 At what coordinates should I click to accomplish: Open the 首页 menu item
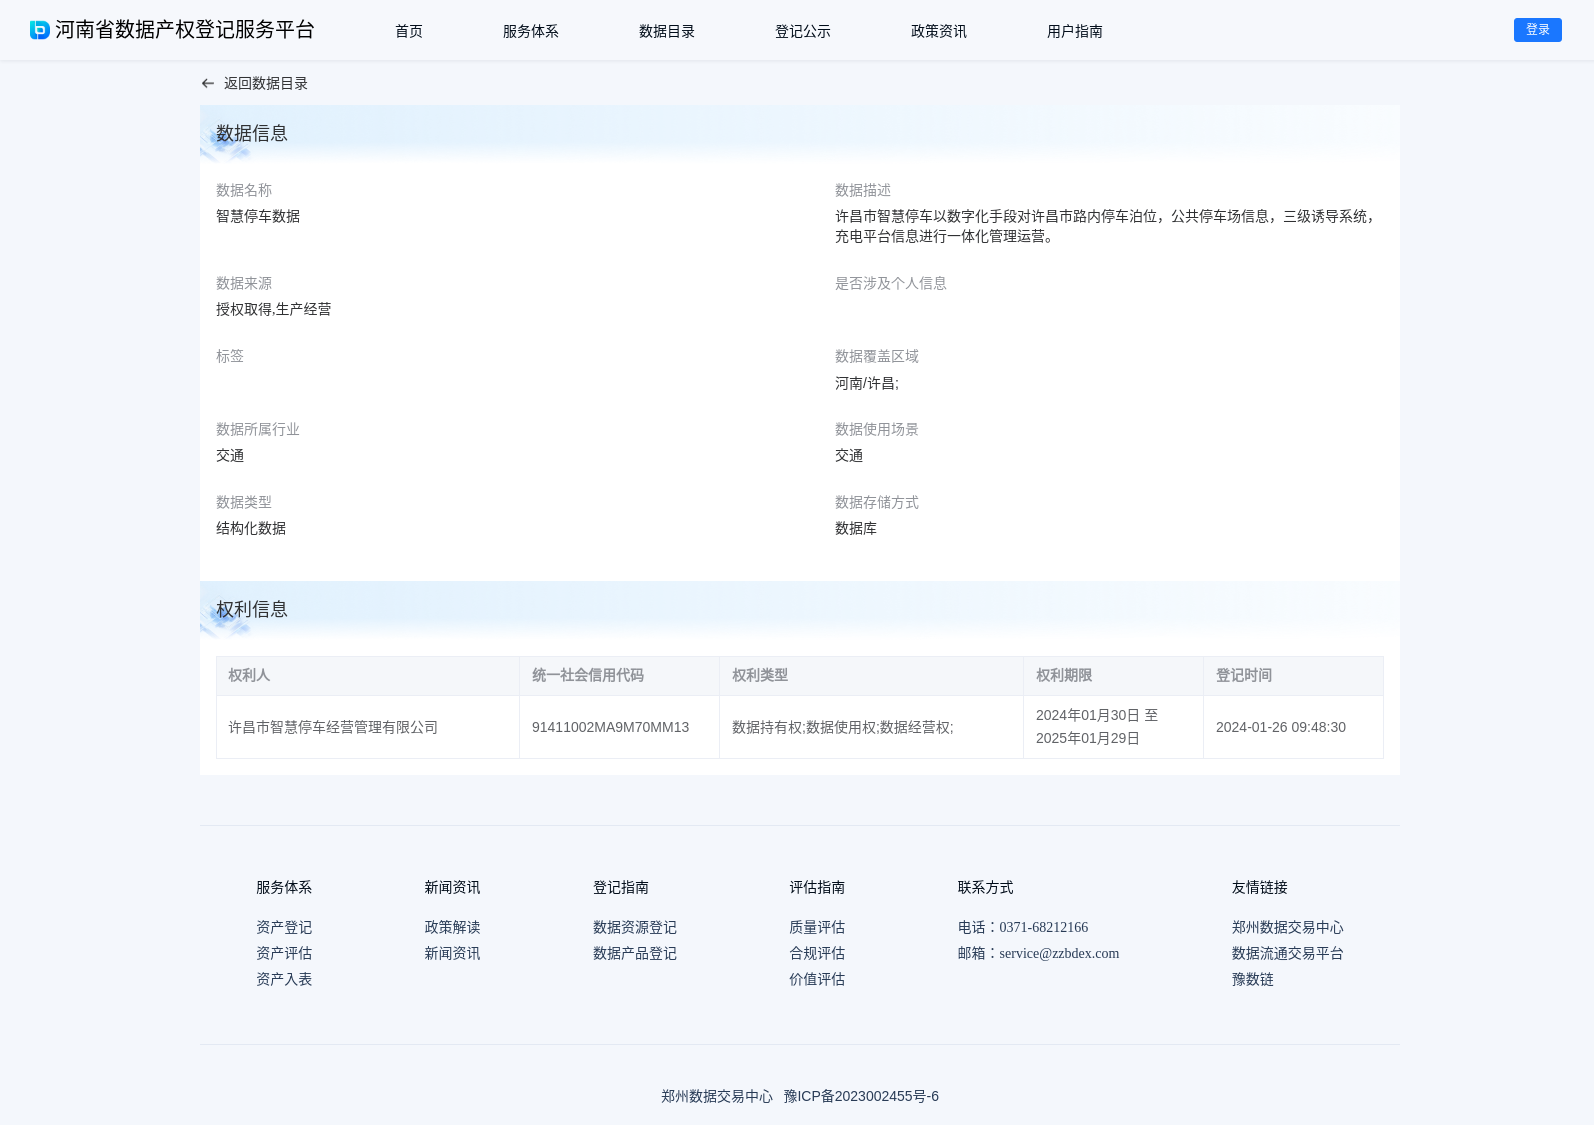tap(409, 32)
